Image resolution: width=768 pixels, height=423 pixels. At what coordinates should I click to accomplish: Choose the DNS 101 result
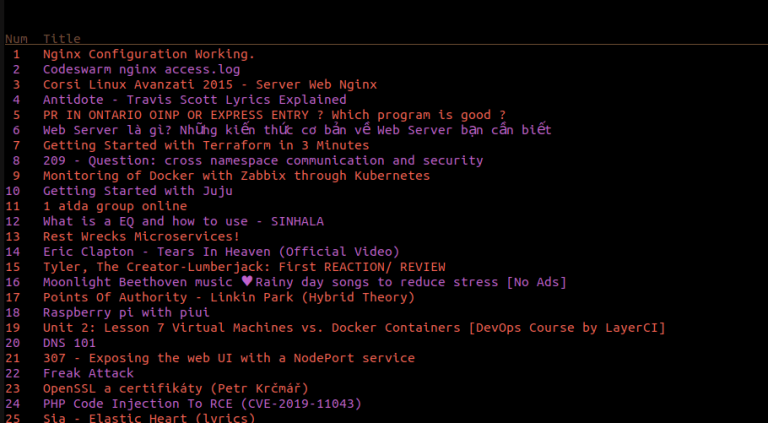point(69,343)
